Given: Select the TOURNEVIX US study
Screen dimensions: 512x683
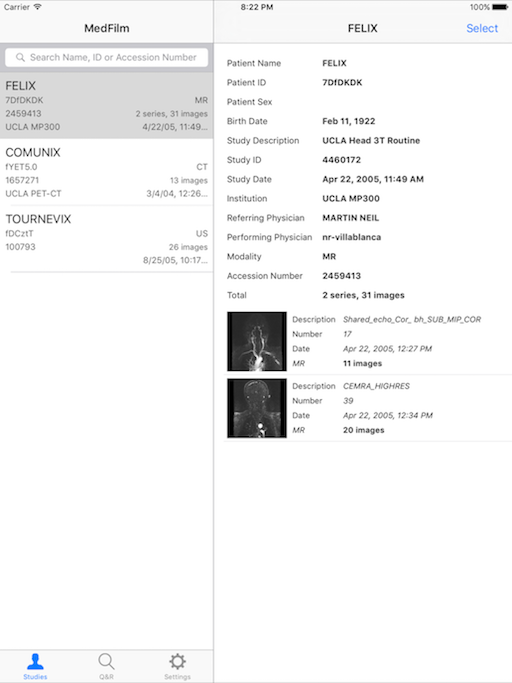Looking at the screenshot, I should [106, 239].
